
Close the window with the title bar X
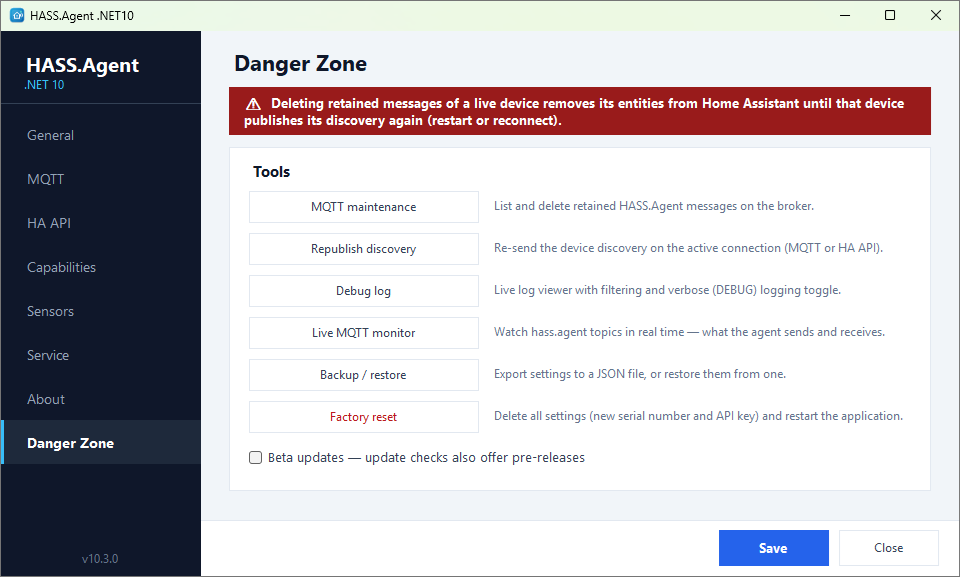(936, 15)
